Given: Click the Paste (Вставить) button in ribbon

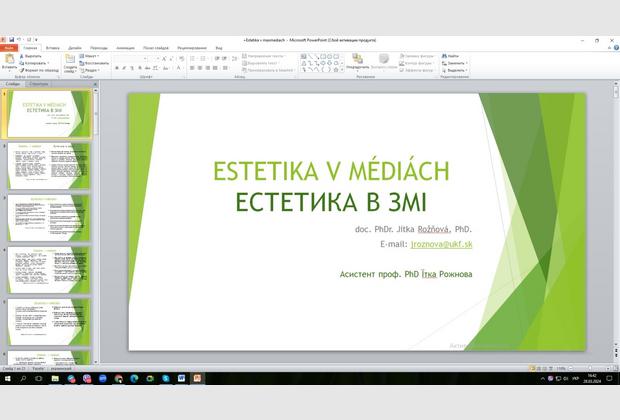Looking at the screenshot, I should click(x=9, y=62).
